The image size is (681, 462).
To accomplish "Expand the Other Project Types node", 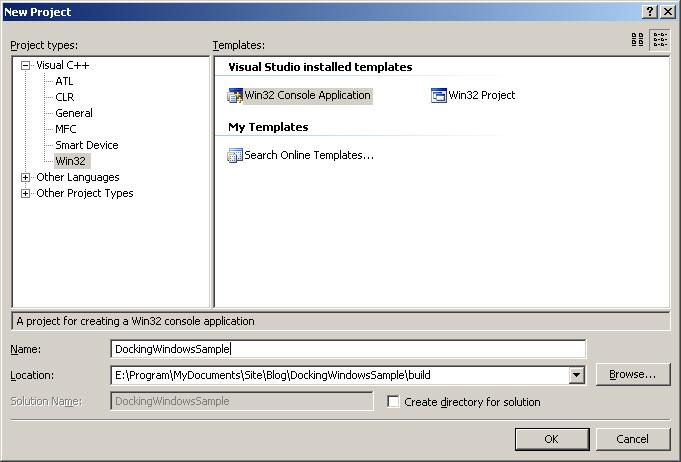I will (x=26, y=194).
